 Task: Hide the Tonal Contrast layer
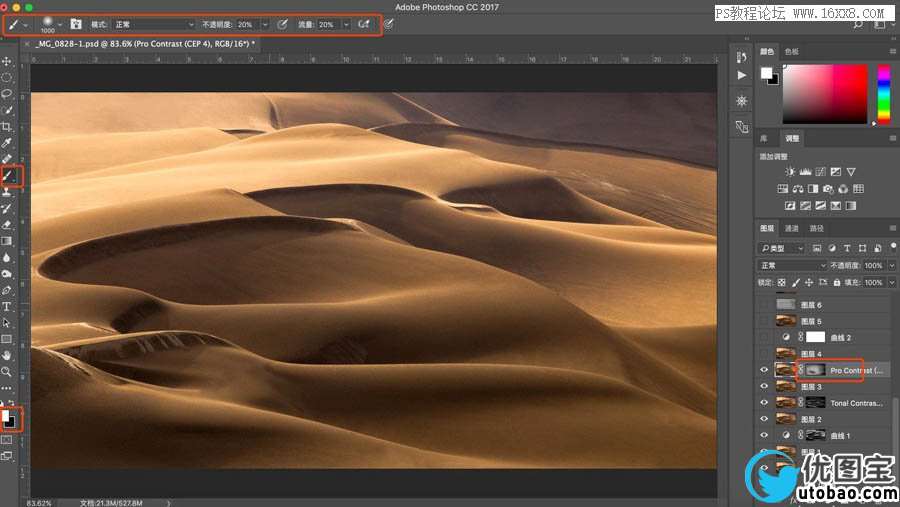point(764,402)
